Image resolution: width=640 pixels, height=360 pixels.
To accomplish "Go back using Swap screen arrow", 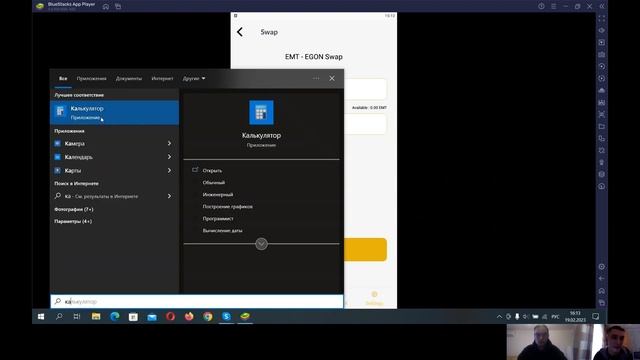I will (x=240, y=32).
